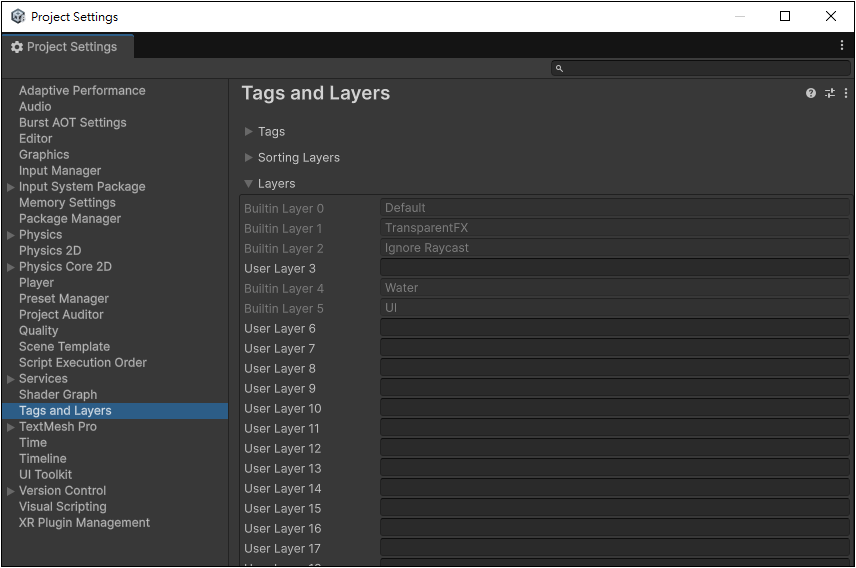The image size is (856, 568).
Task: Click the User Layer 7 name field
Action: 615,348
